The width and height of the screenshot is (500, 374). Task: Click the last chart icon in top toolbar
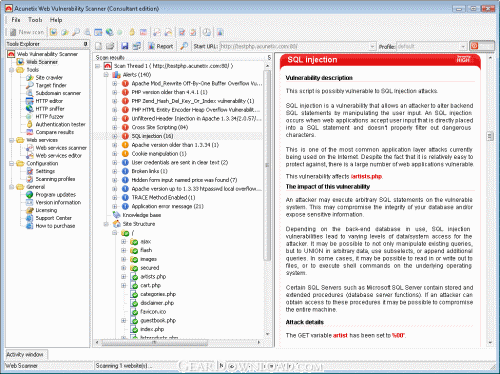tap(220, 32)
